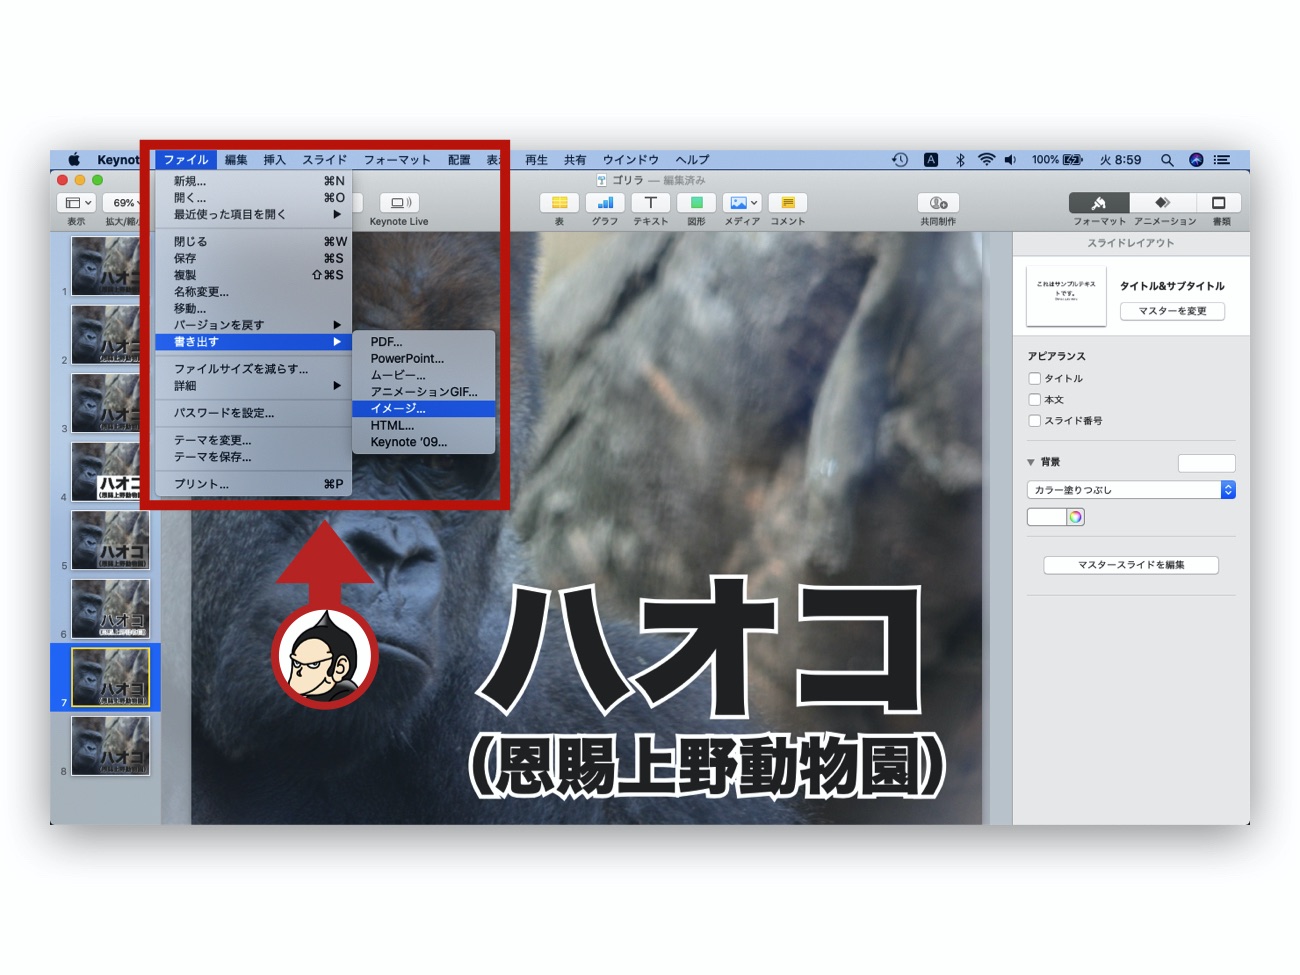Screen dimensions: 1300x975
Task: Open the フォーマット inspector
Action: click(1099, 203)
